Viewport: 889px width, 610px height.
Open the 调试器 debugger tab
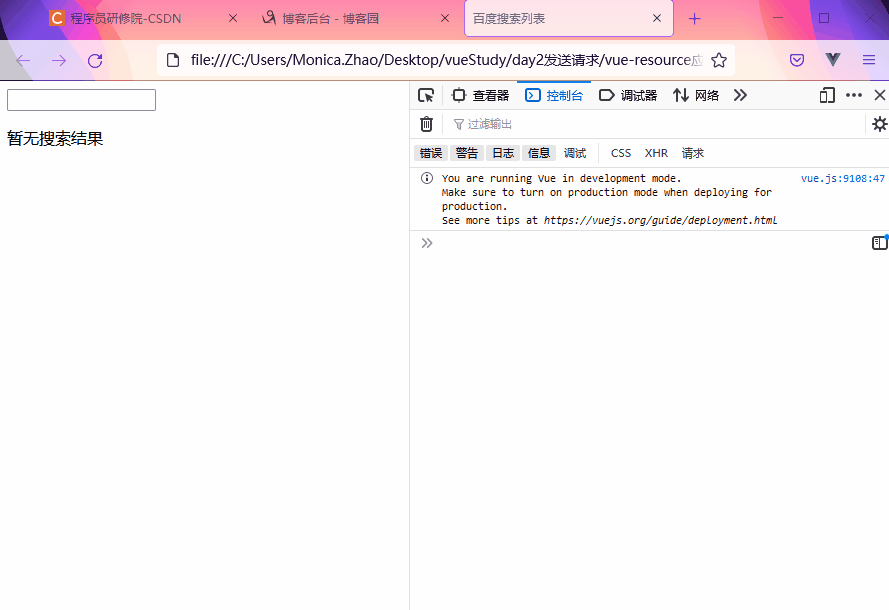point(628,95)
